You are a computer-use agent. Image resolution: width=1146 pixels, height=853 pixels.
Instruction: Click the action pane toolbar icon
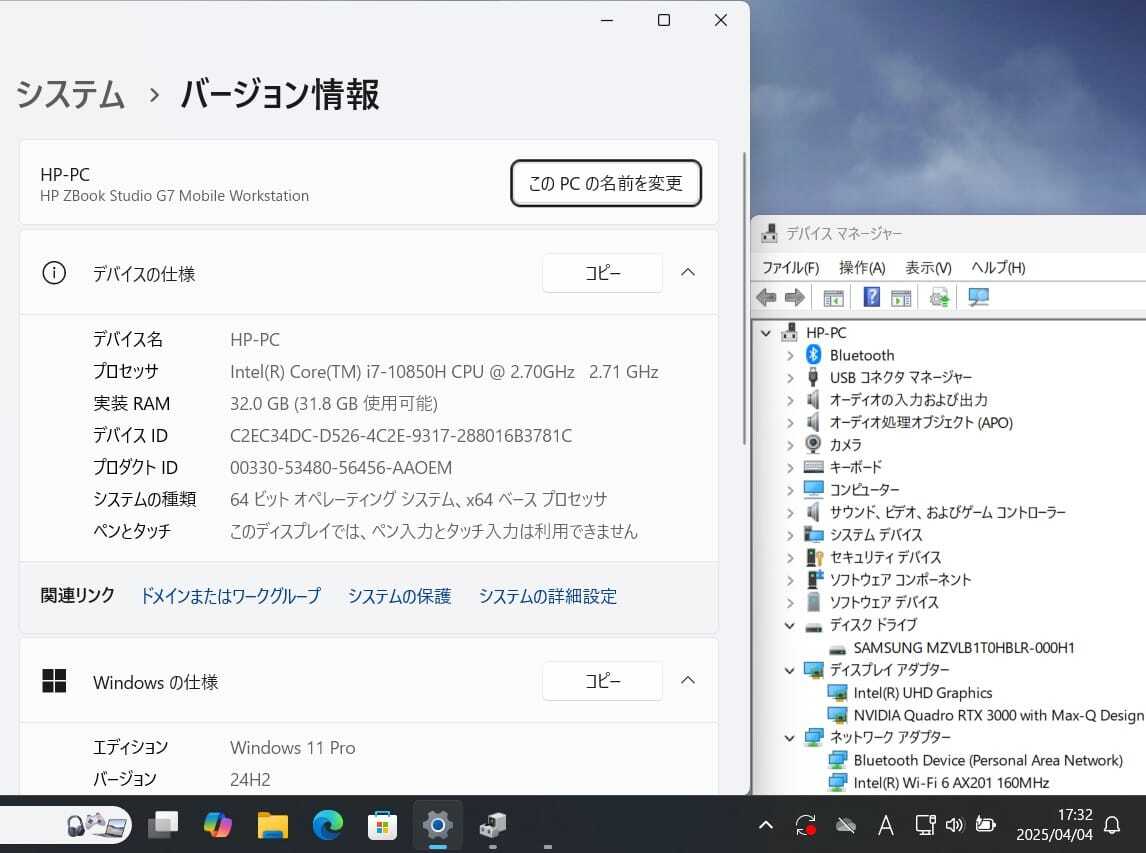[x=901, y=297]
